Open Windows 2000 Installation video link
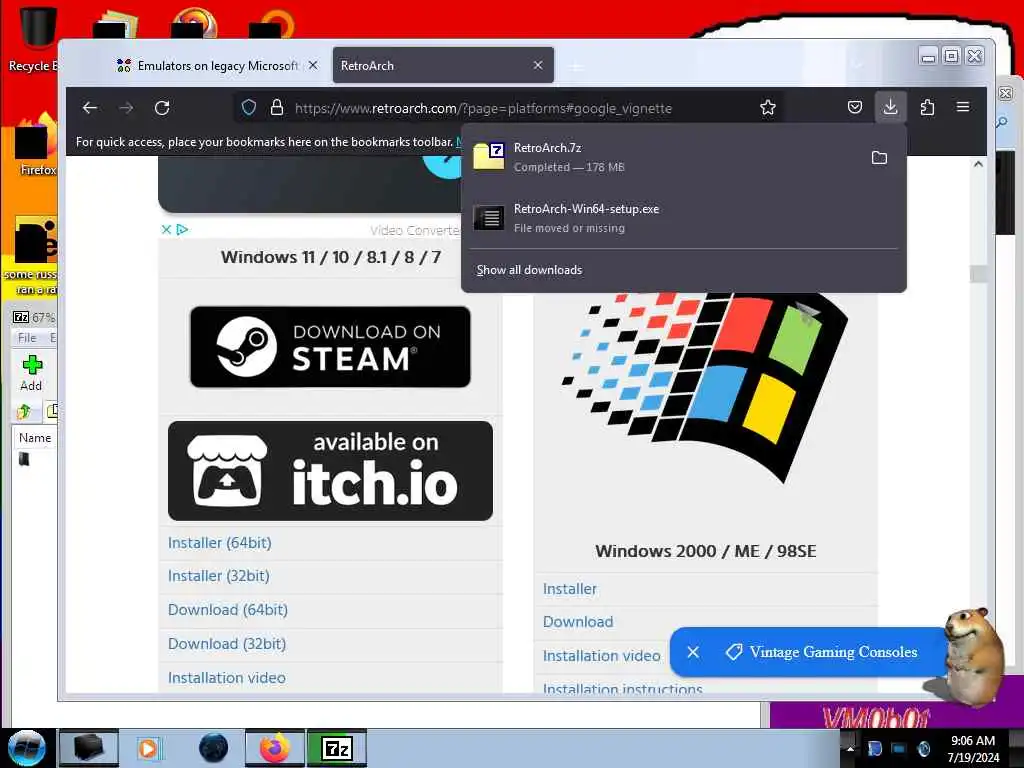This screenshot has width=1024, height=768. [601, 656]
